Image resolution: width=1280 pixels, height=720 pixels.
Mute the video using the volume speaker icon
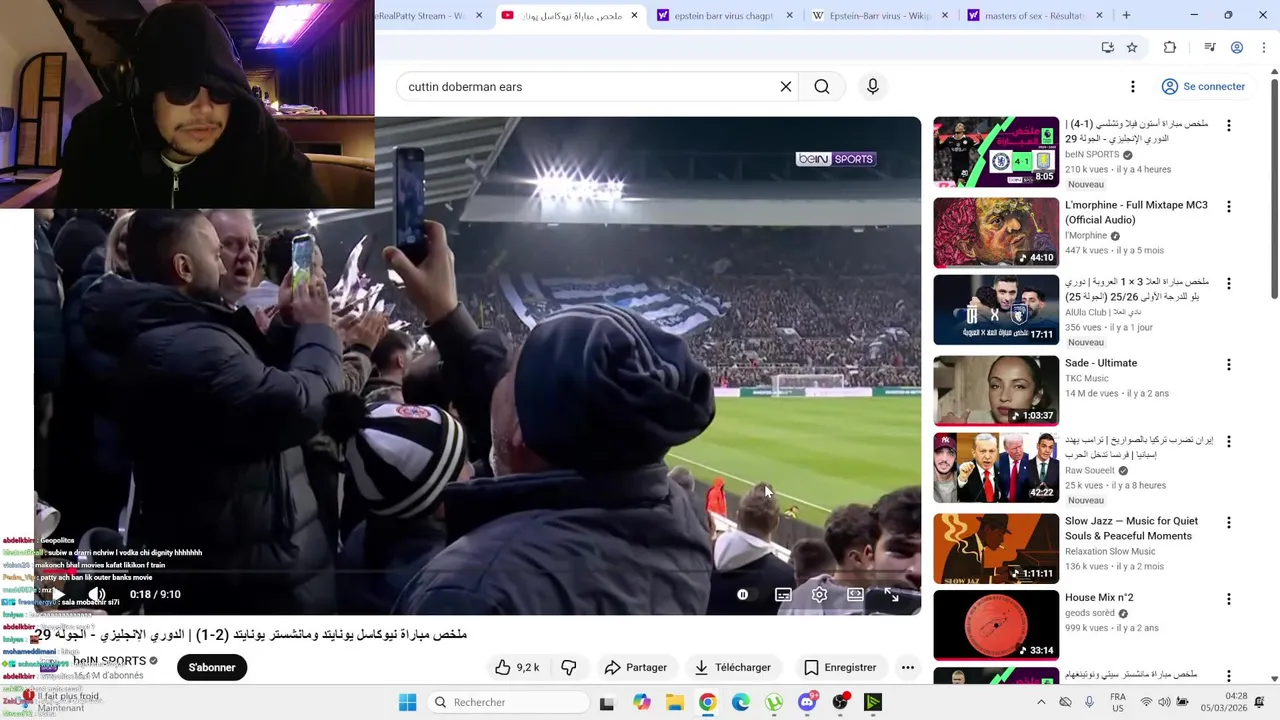(x=97, y=595)
